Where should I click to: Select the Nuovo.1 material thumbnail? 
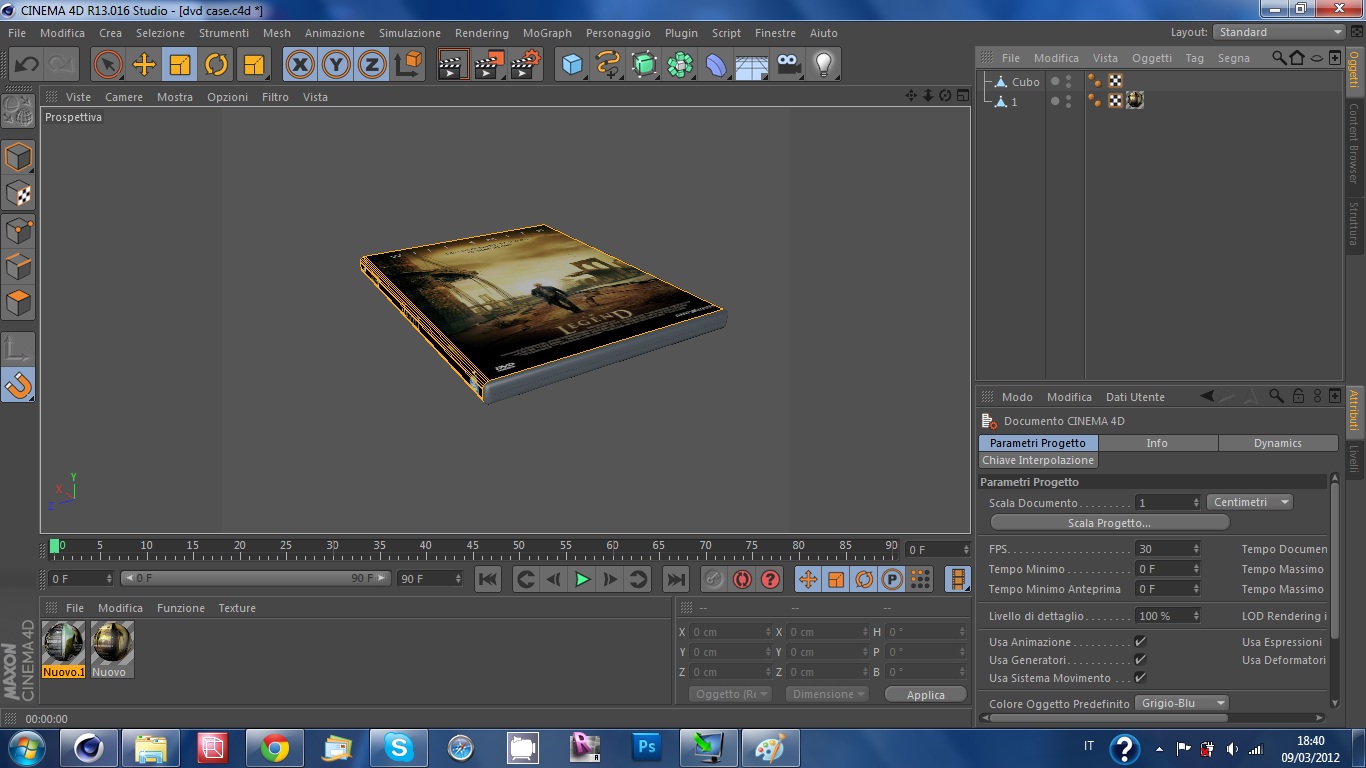pyautogui.click(x=64, y=648)
